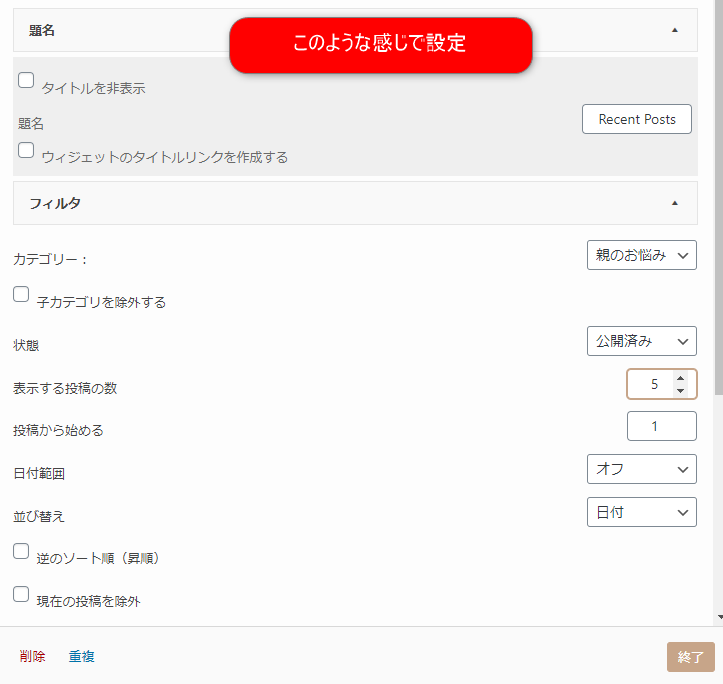This screenshot has height=684, width=723.
Task: Click the Recent Posts title input field
Action: [637, 119]
